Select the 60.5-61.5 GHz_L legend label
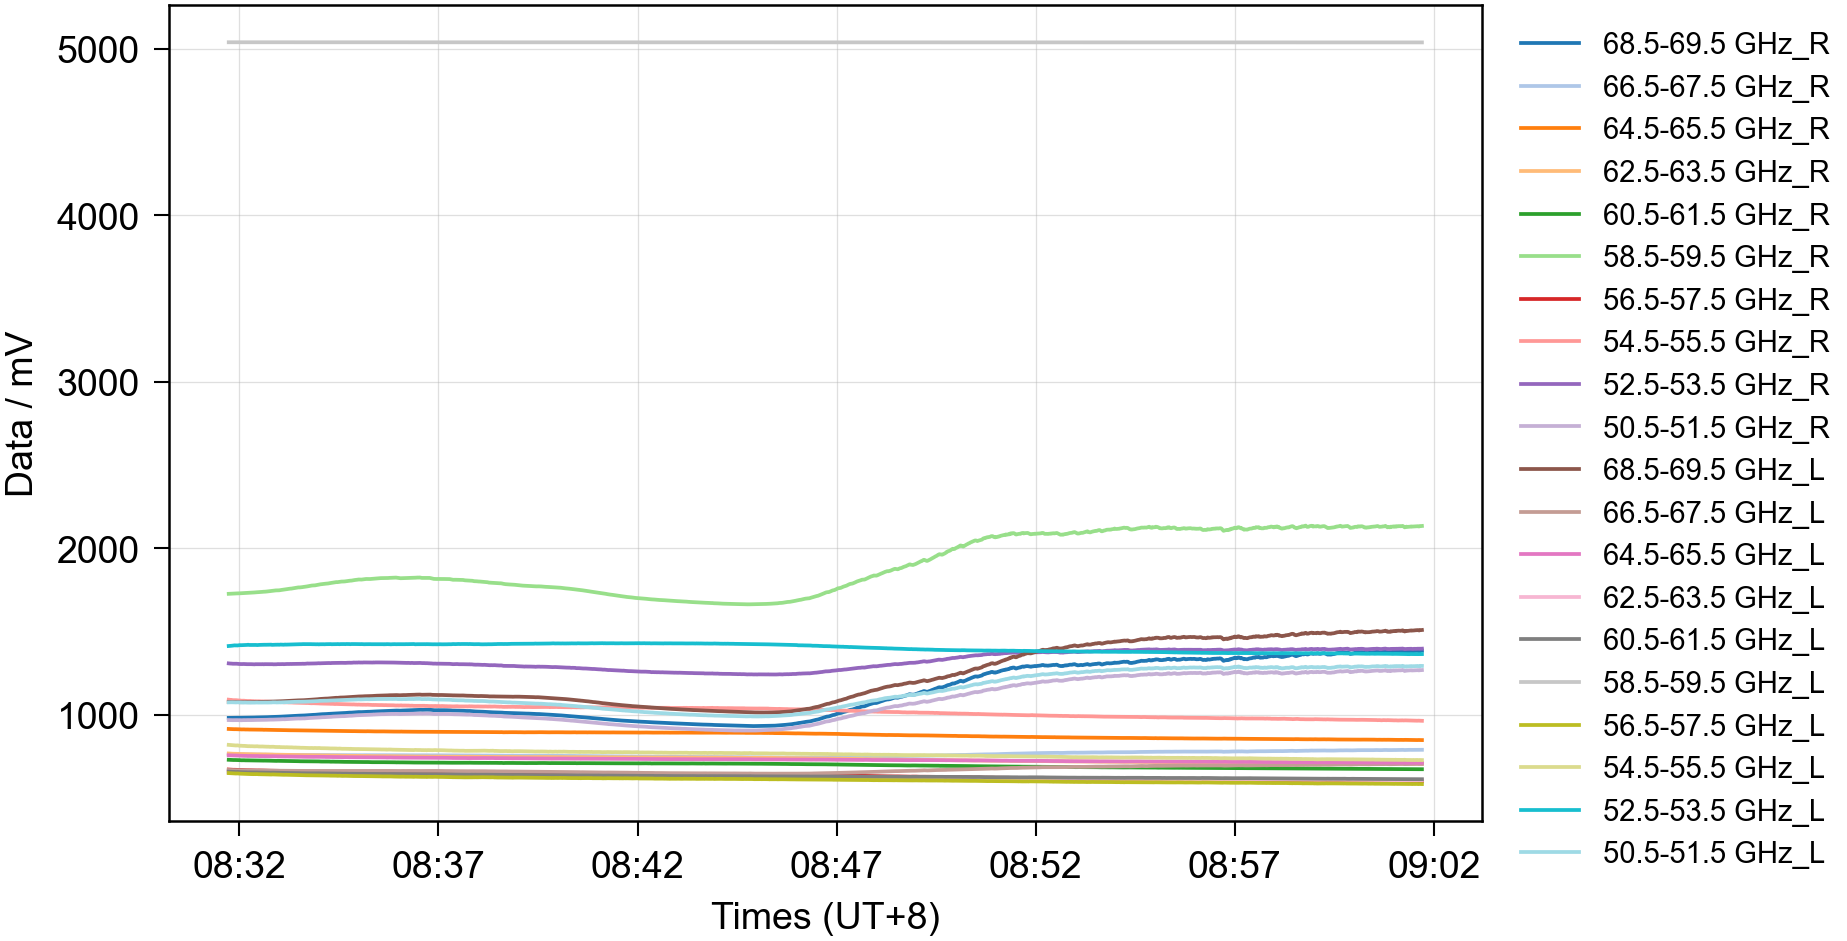Viewport: 1847px width, 941px height. 1713,640
